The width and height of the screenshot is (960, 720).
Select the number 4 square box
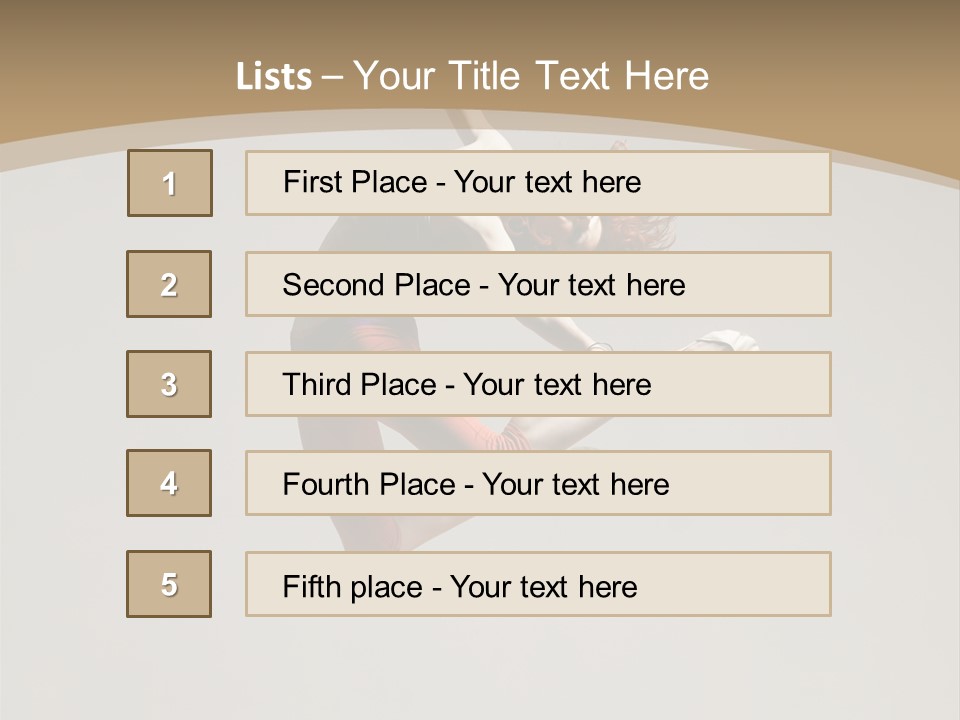point(169,483)
